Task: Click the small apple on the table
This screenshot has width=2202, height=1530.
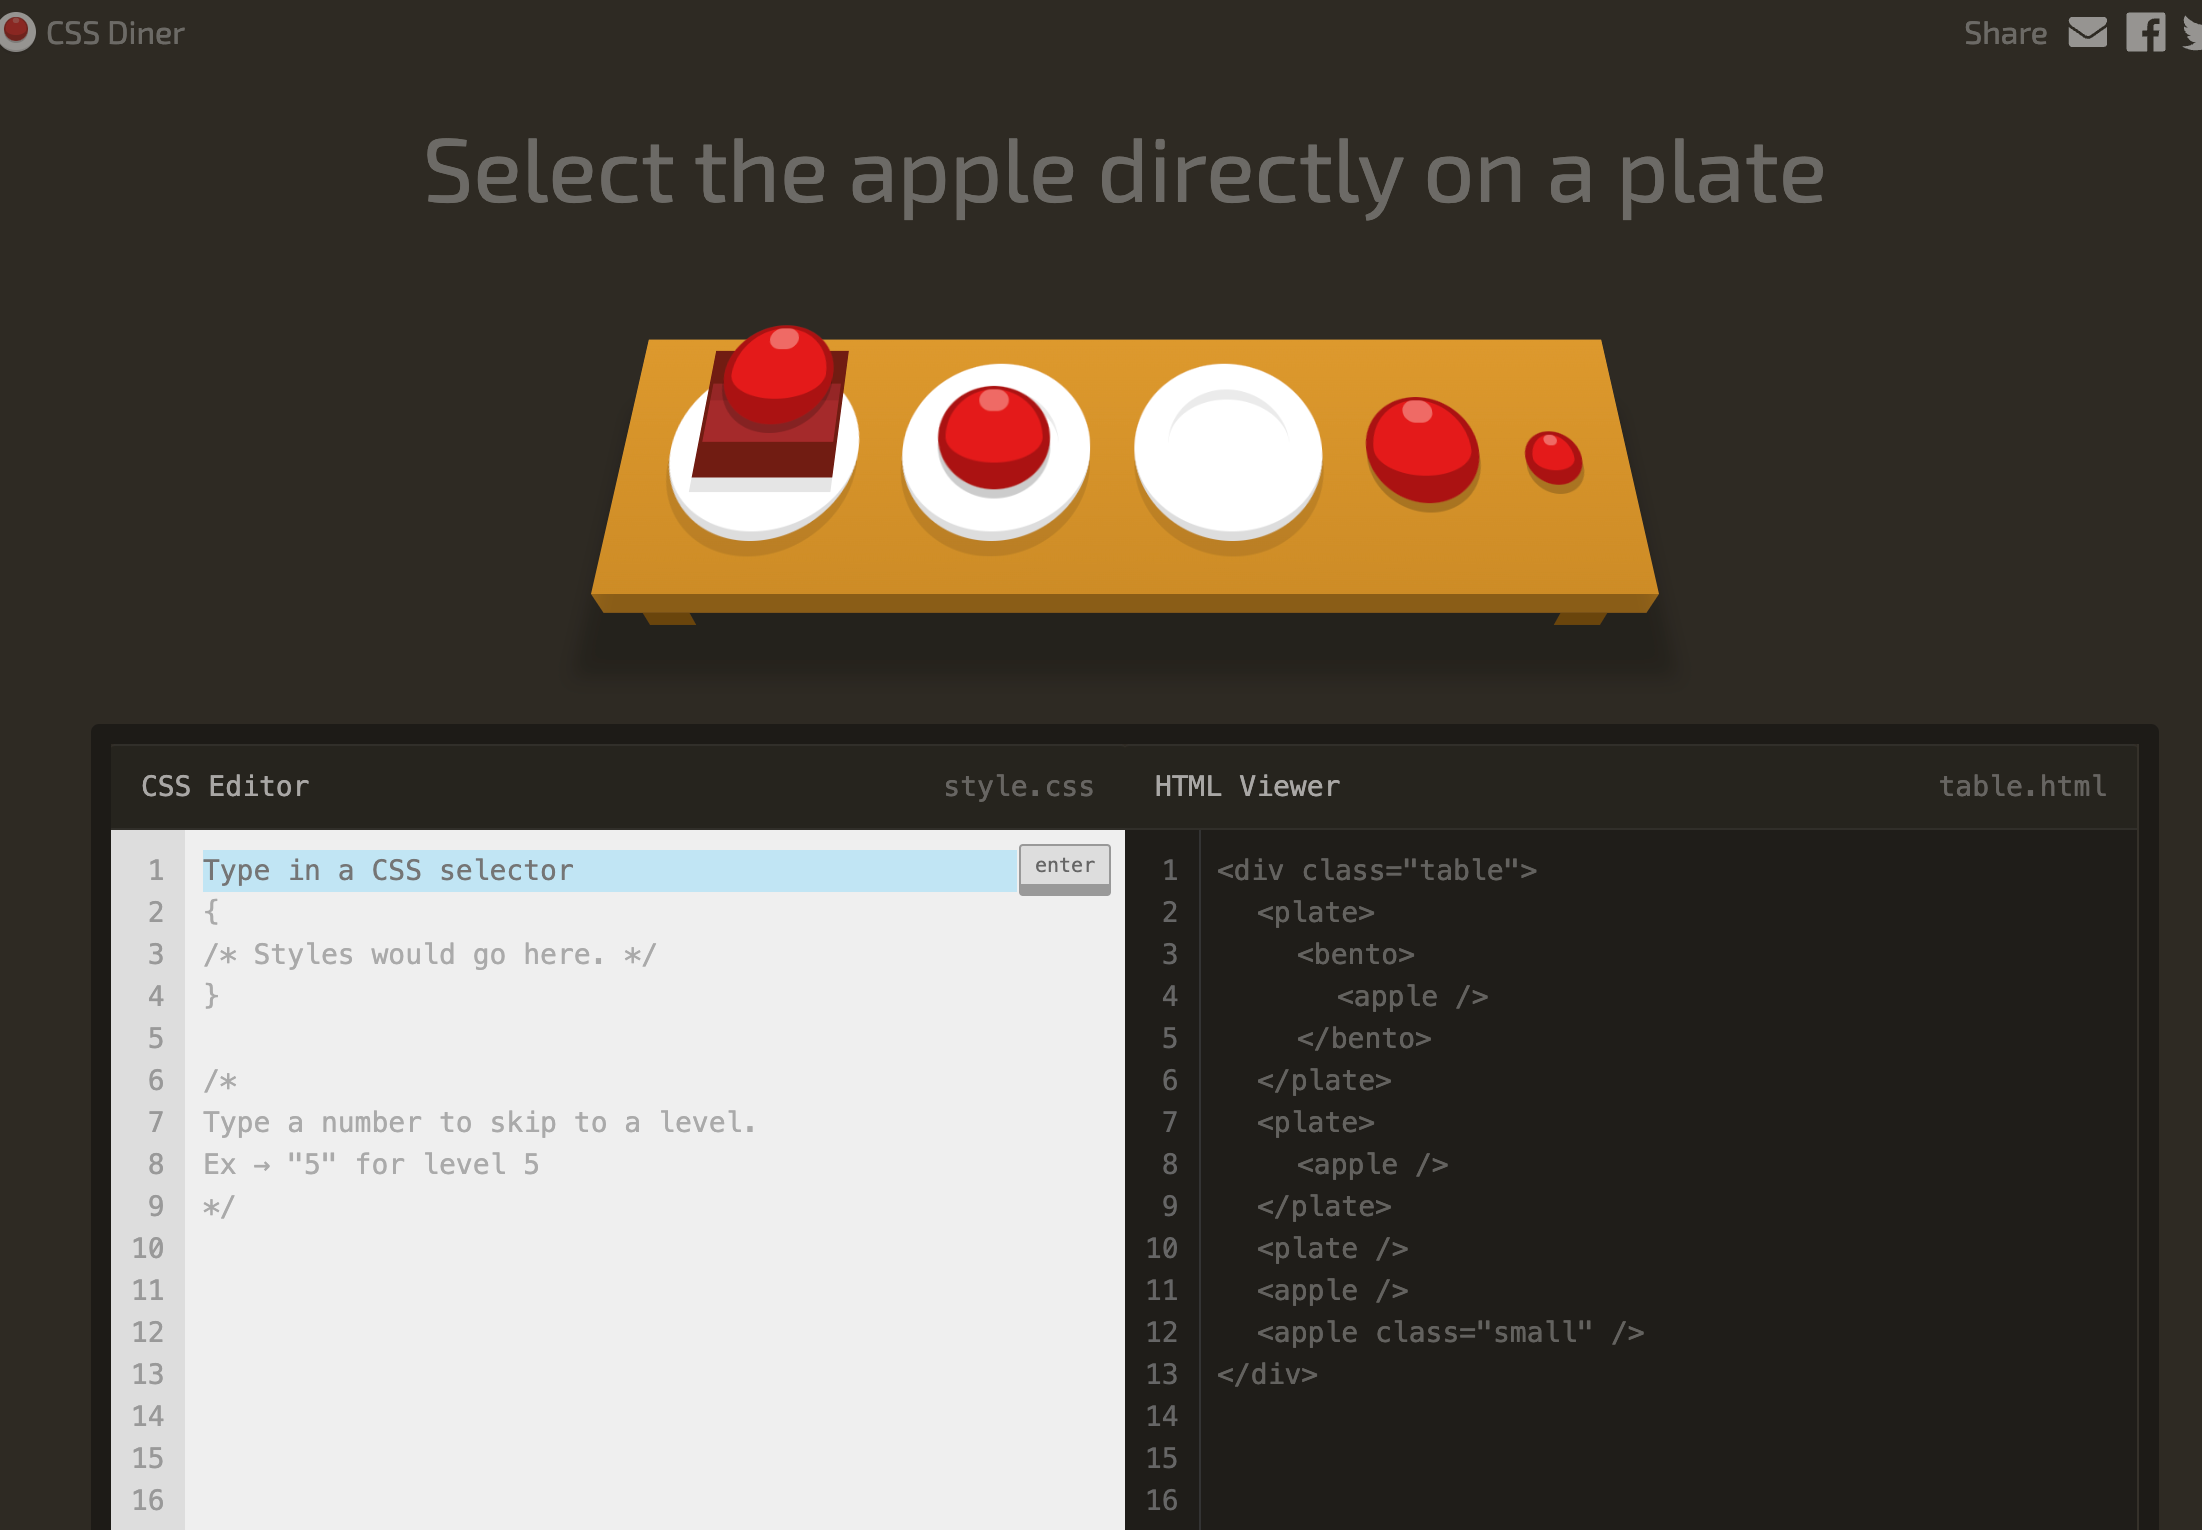Action: tap(1553, 459)
